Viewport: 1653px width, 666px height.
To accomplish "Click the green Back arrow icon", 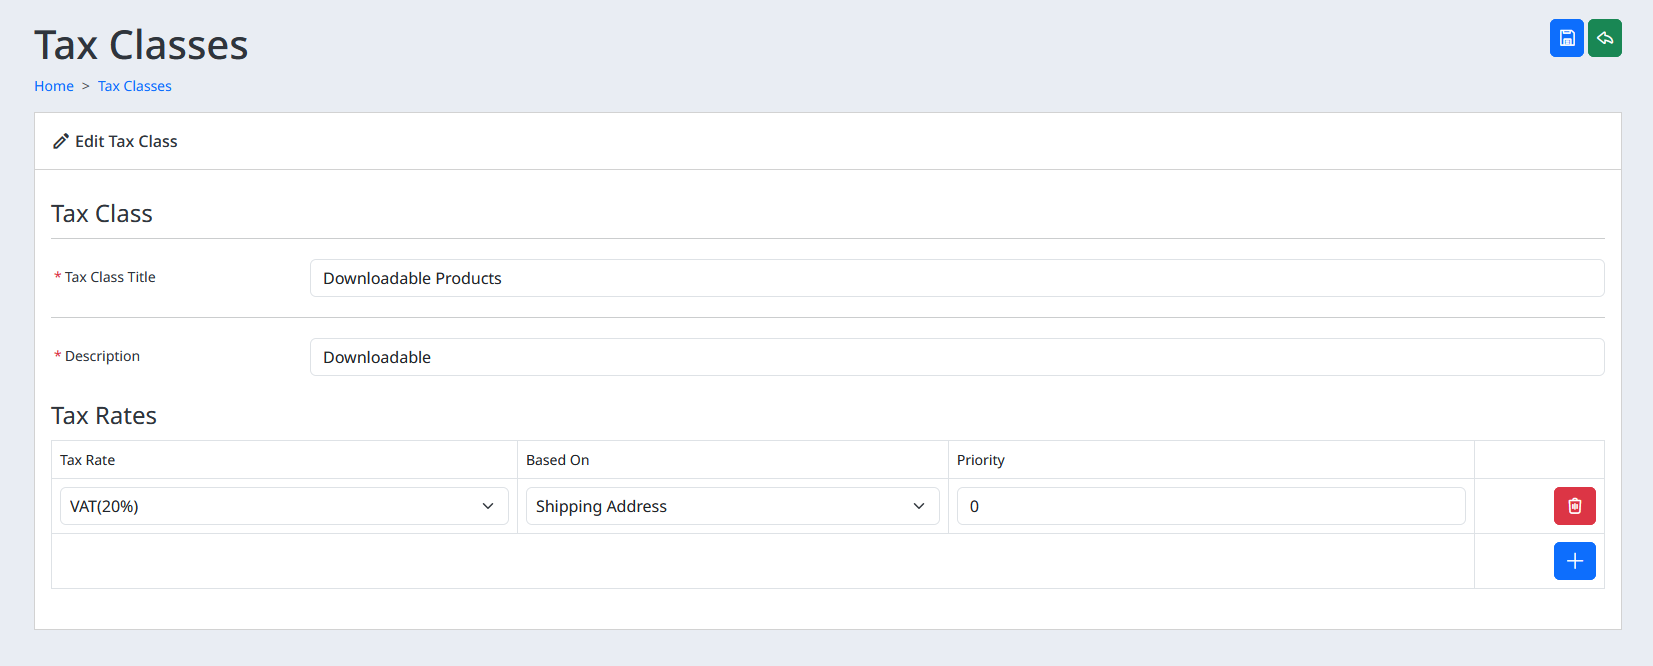I will (x=1604, y=38).
